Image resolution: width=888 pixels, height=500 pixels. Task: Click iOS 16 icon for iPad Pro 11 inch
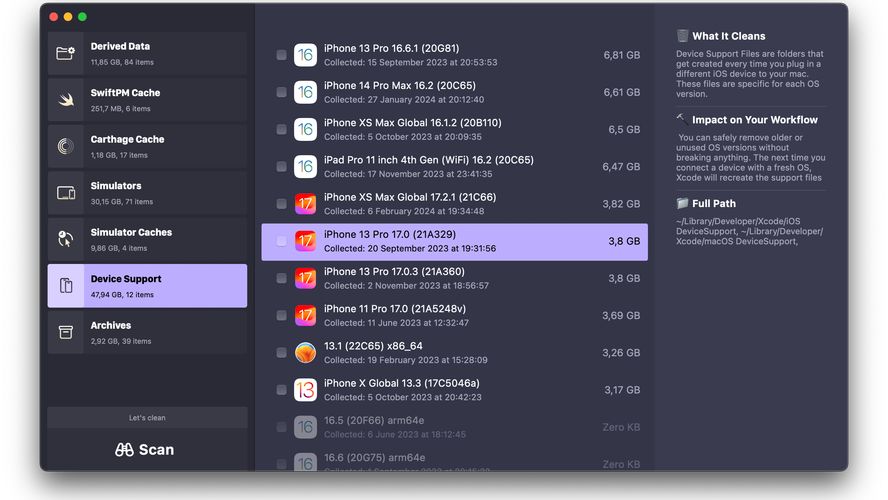(305, 166)
